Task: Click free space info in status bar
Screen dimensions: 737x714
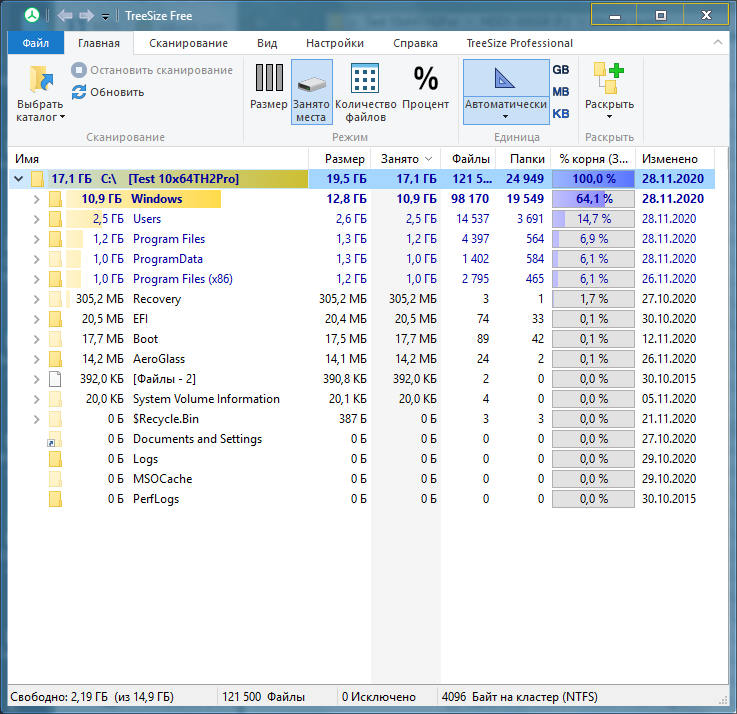Action: coord(92,697)
